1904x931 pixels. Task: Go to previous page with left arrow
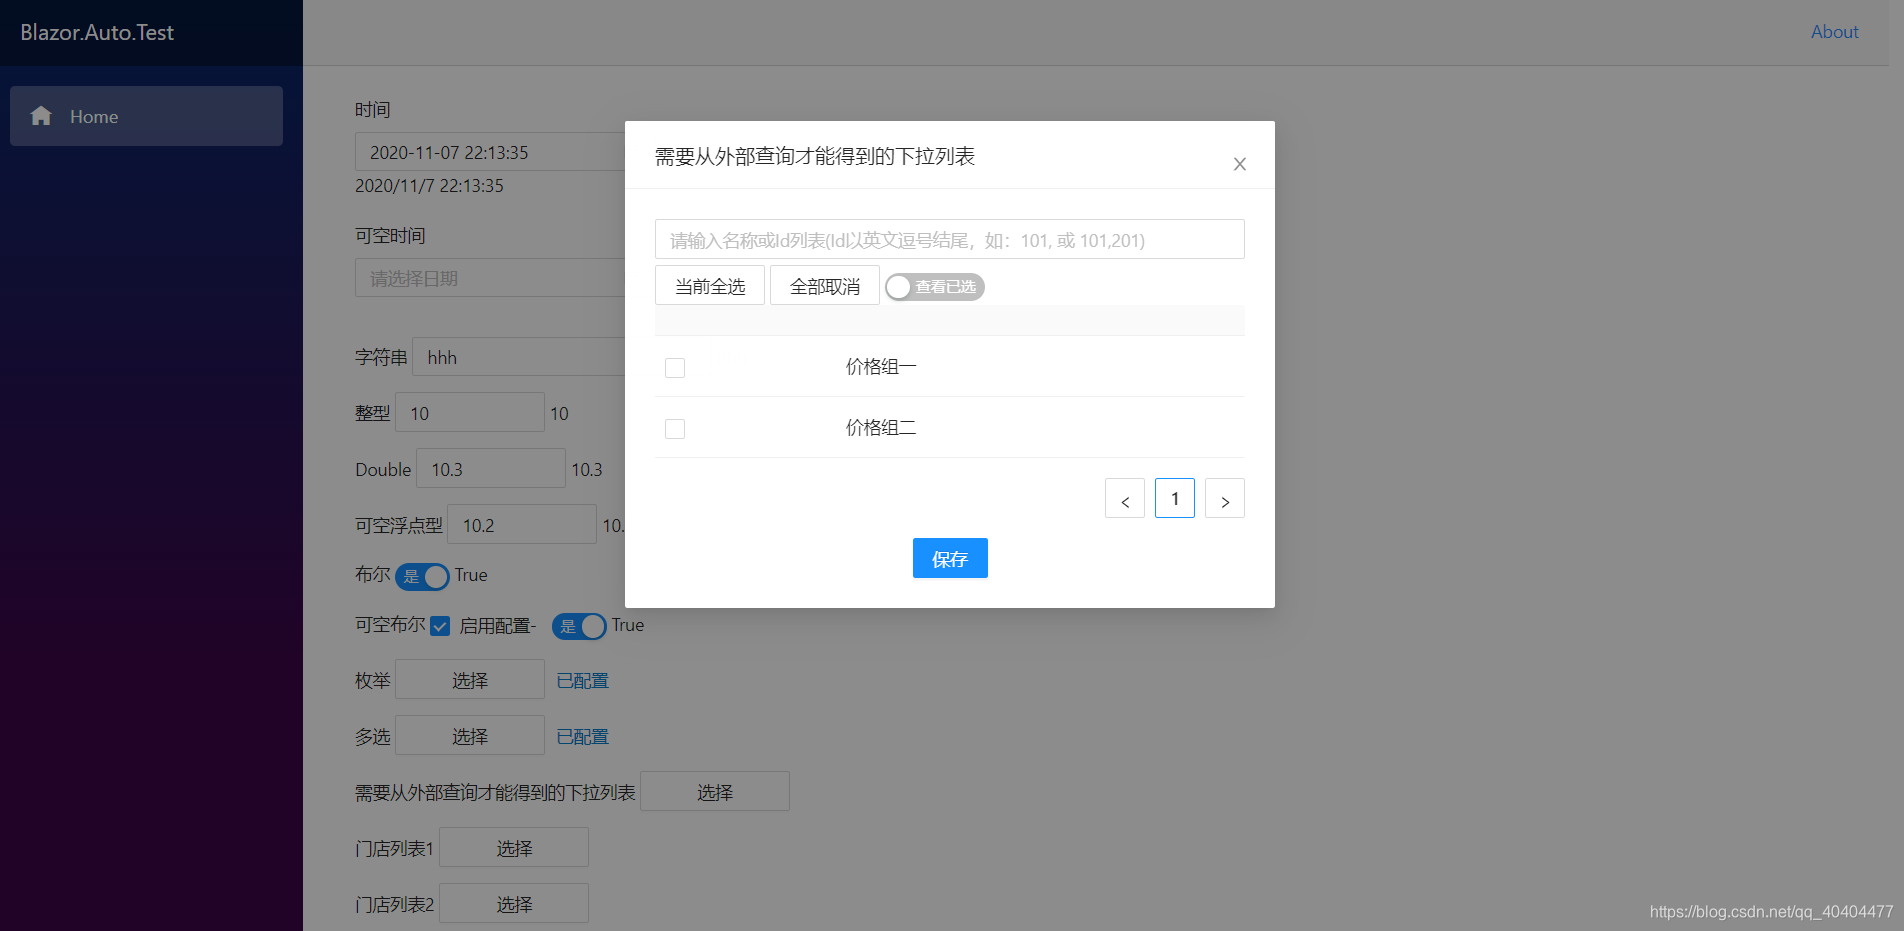pyautogui.click(x=1124, y=498)
